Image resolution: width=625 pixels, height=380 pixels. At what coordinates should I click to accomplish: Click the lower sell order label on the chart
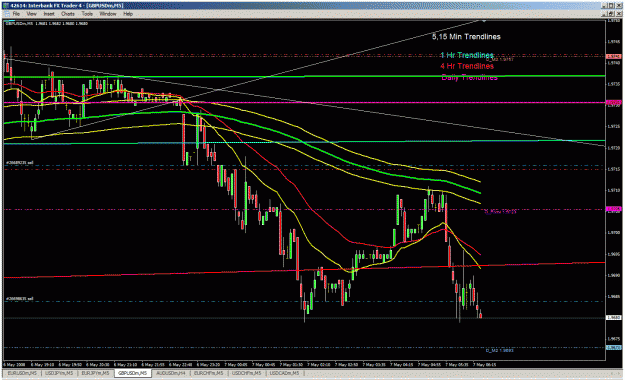[x=19, y=299]
